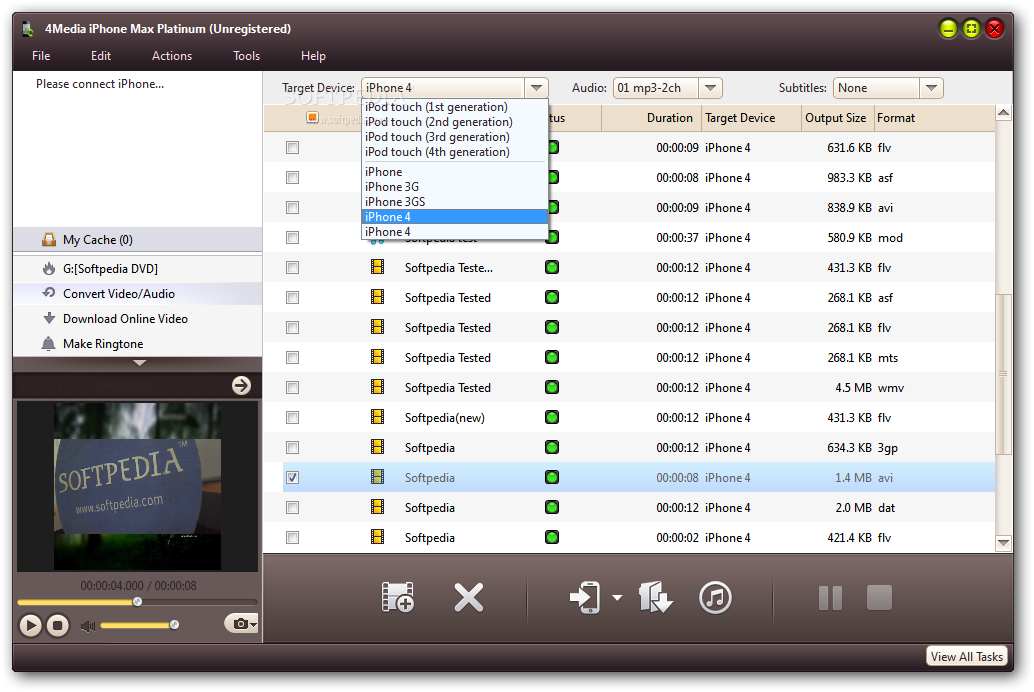Screen dimensions: 1034x692
Task: Click the film icon beside Softpedia(new)
Action: pos(377,417)
